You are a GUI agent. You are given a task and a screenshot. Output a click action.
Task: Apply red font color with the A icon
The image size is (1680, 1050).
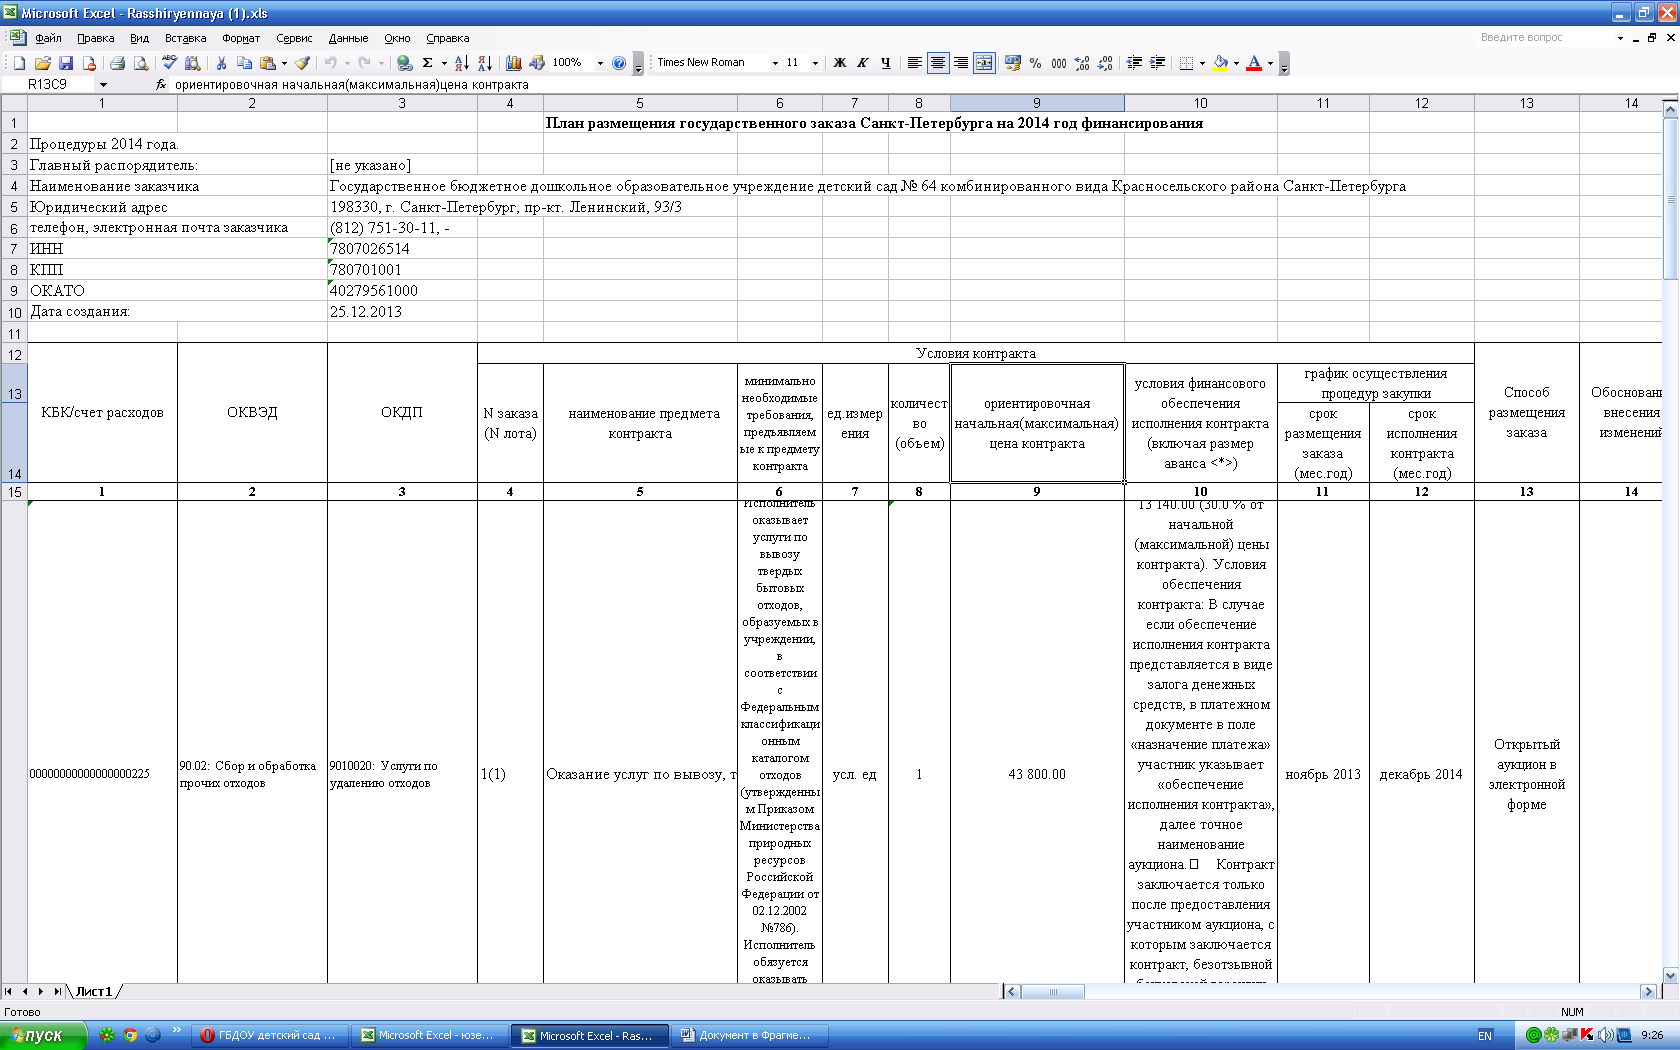pyautogui.click(x=1254, y=63)
